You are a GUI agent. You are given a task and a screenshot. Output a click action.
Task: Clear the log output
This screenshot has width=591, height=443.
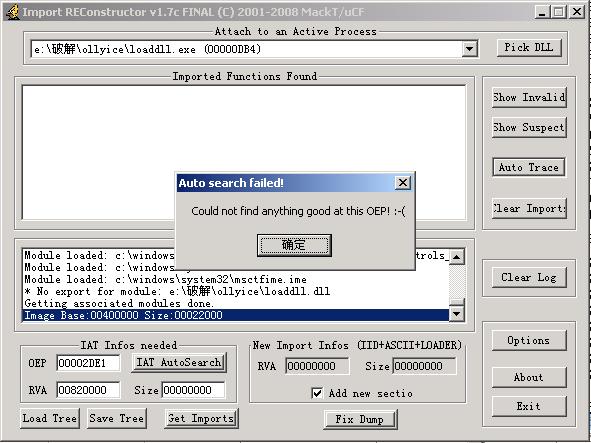tap(529, 277)
